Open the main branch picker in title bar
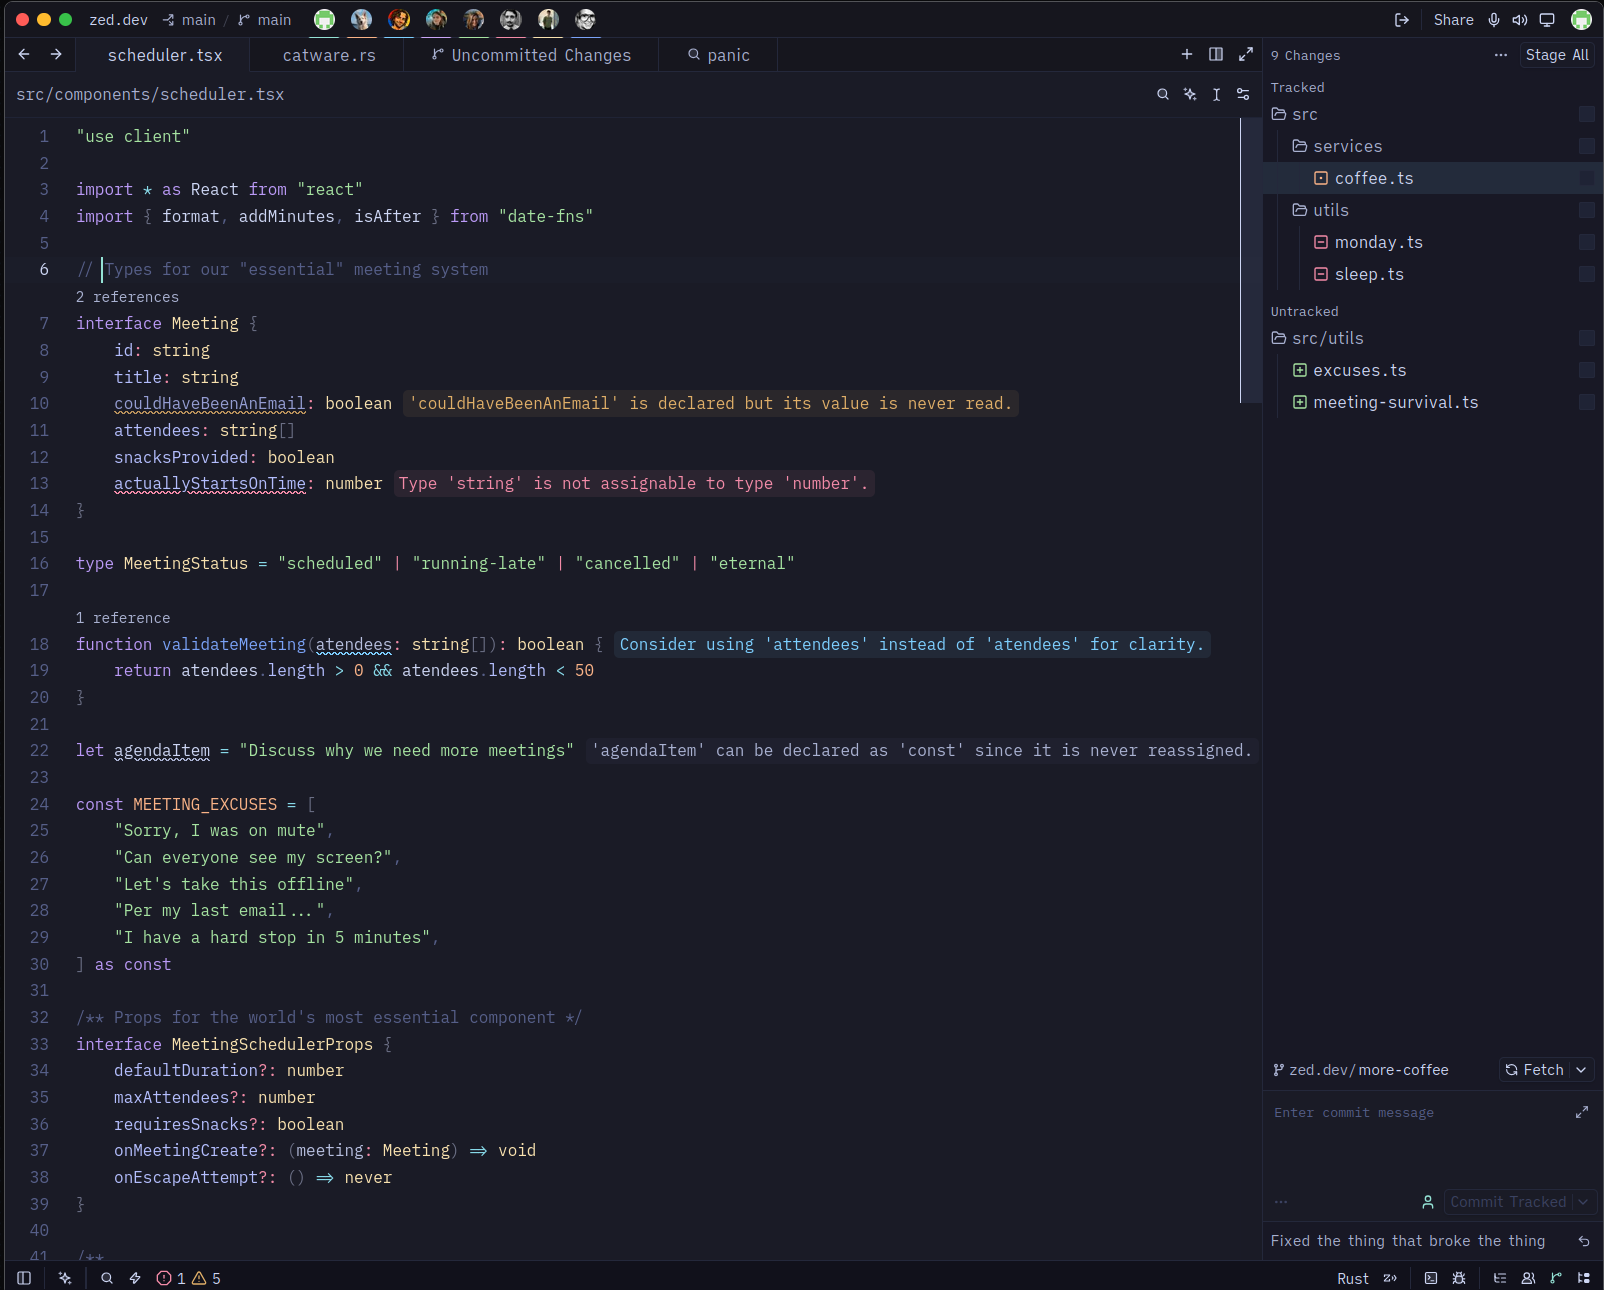Viewport: 1604px width, 1290px height. (x=265, y=20)
